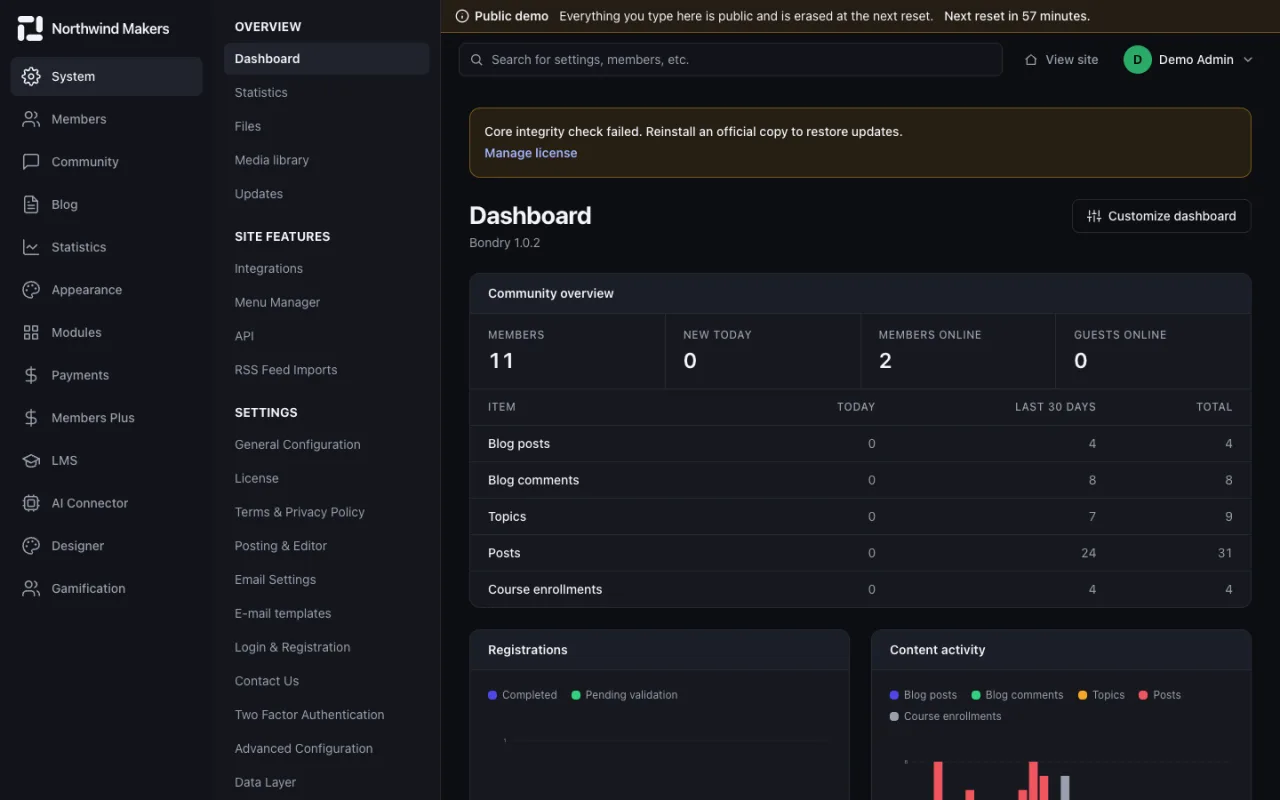Toggle Topics series in Content activity legend
1280x800 pixels.
[x=1101, y=695]
